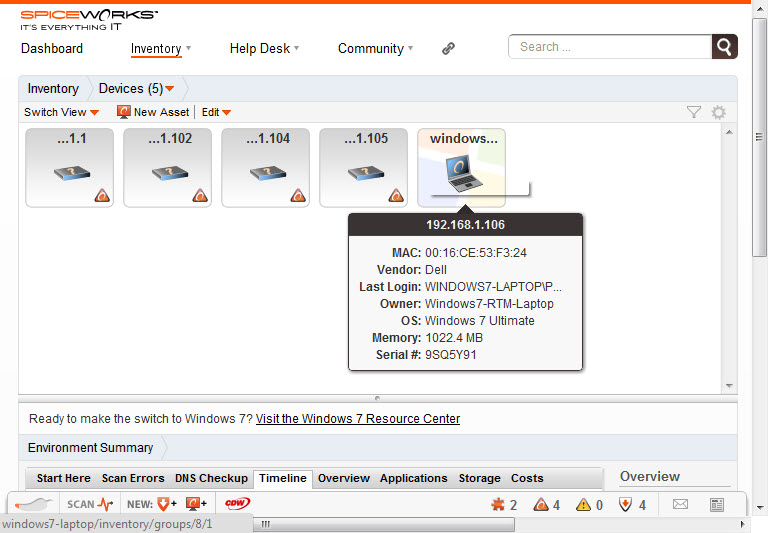Open the Edit dropdown

click(216, 112)
